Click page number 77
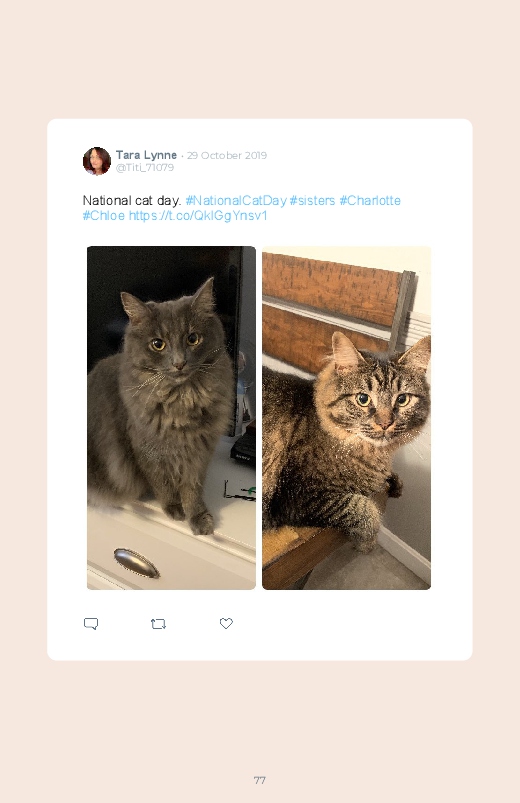This screenshot has height=803, width=520. point(260,780)
